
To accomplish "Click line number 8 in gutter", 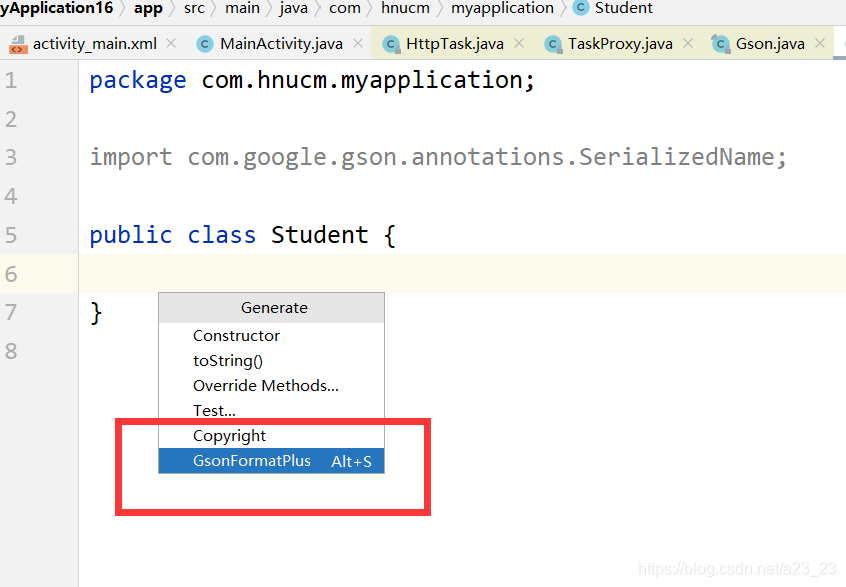I will (11, 351).
